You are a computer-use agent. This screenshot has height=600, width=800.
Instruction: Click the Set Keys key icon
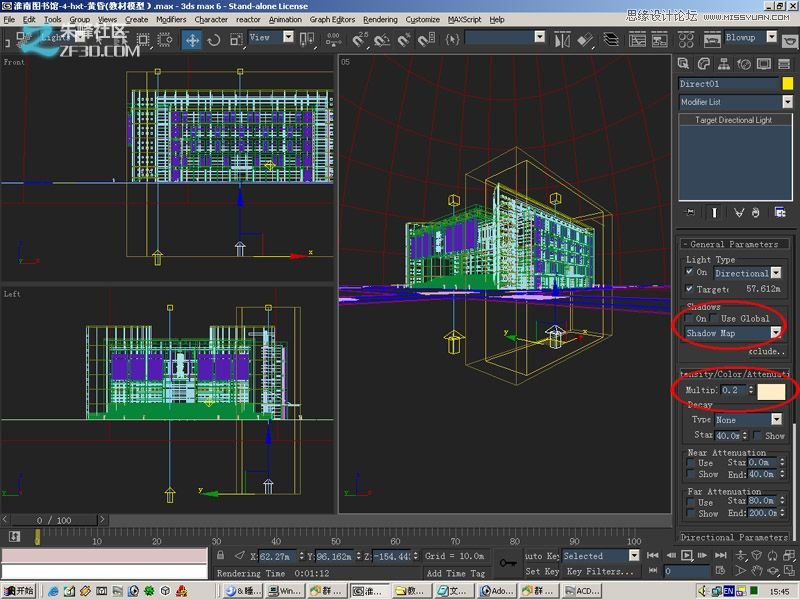point(508,563)
